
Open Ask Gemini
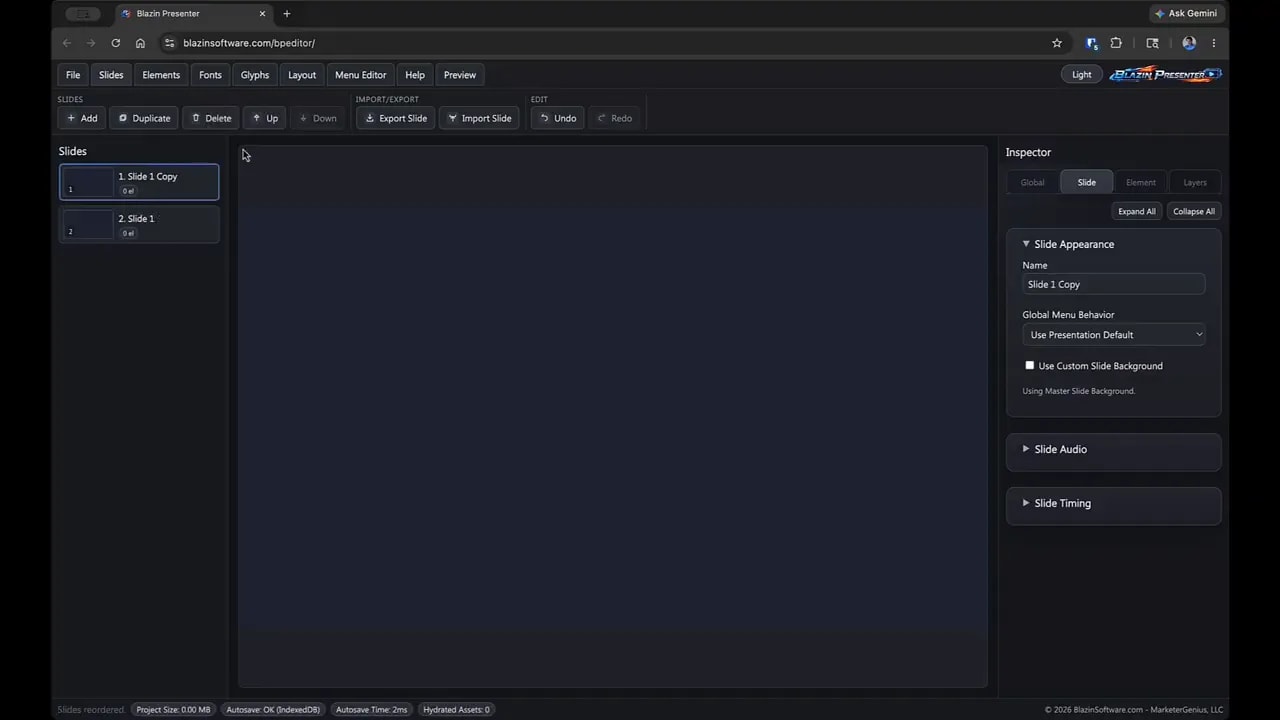coord(1185,14)
